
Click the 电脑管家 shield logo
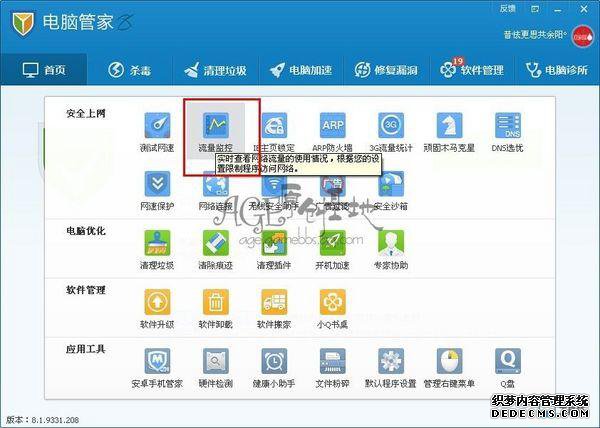[23, 23]
